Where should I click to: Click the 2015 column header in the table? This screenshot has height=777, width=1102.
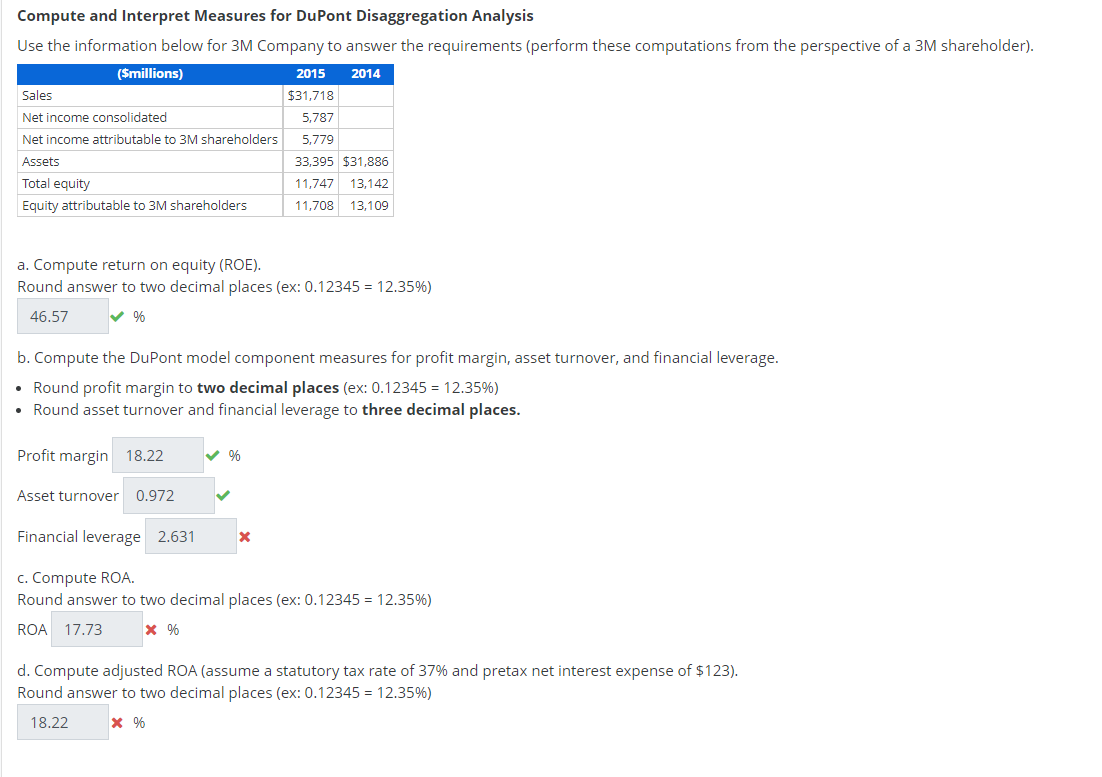310,73
